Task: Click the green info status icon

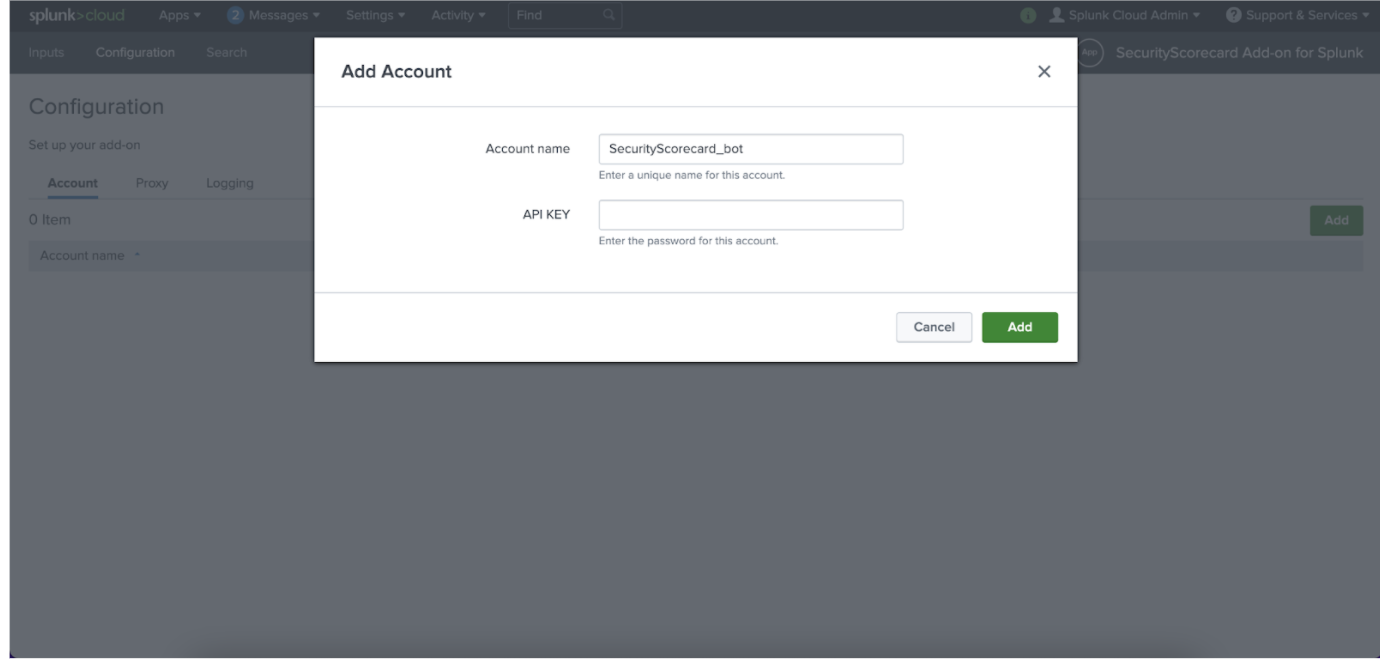Action: [1026, 15]
